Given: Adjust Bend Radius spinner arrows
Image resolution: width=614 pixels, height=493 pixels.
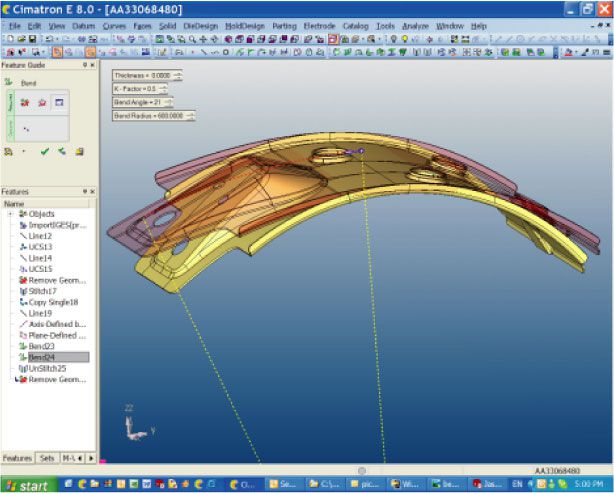Looking at the screenshot, I should (191, 116).
